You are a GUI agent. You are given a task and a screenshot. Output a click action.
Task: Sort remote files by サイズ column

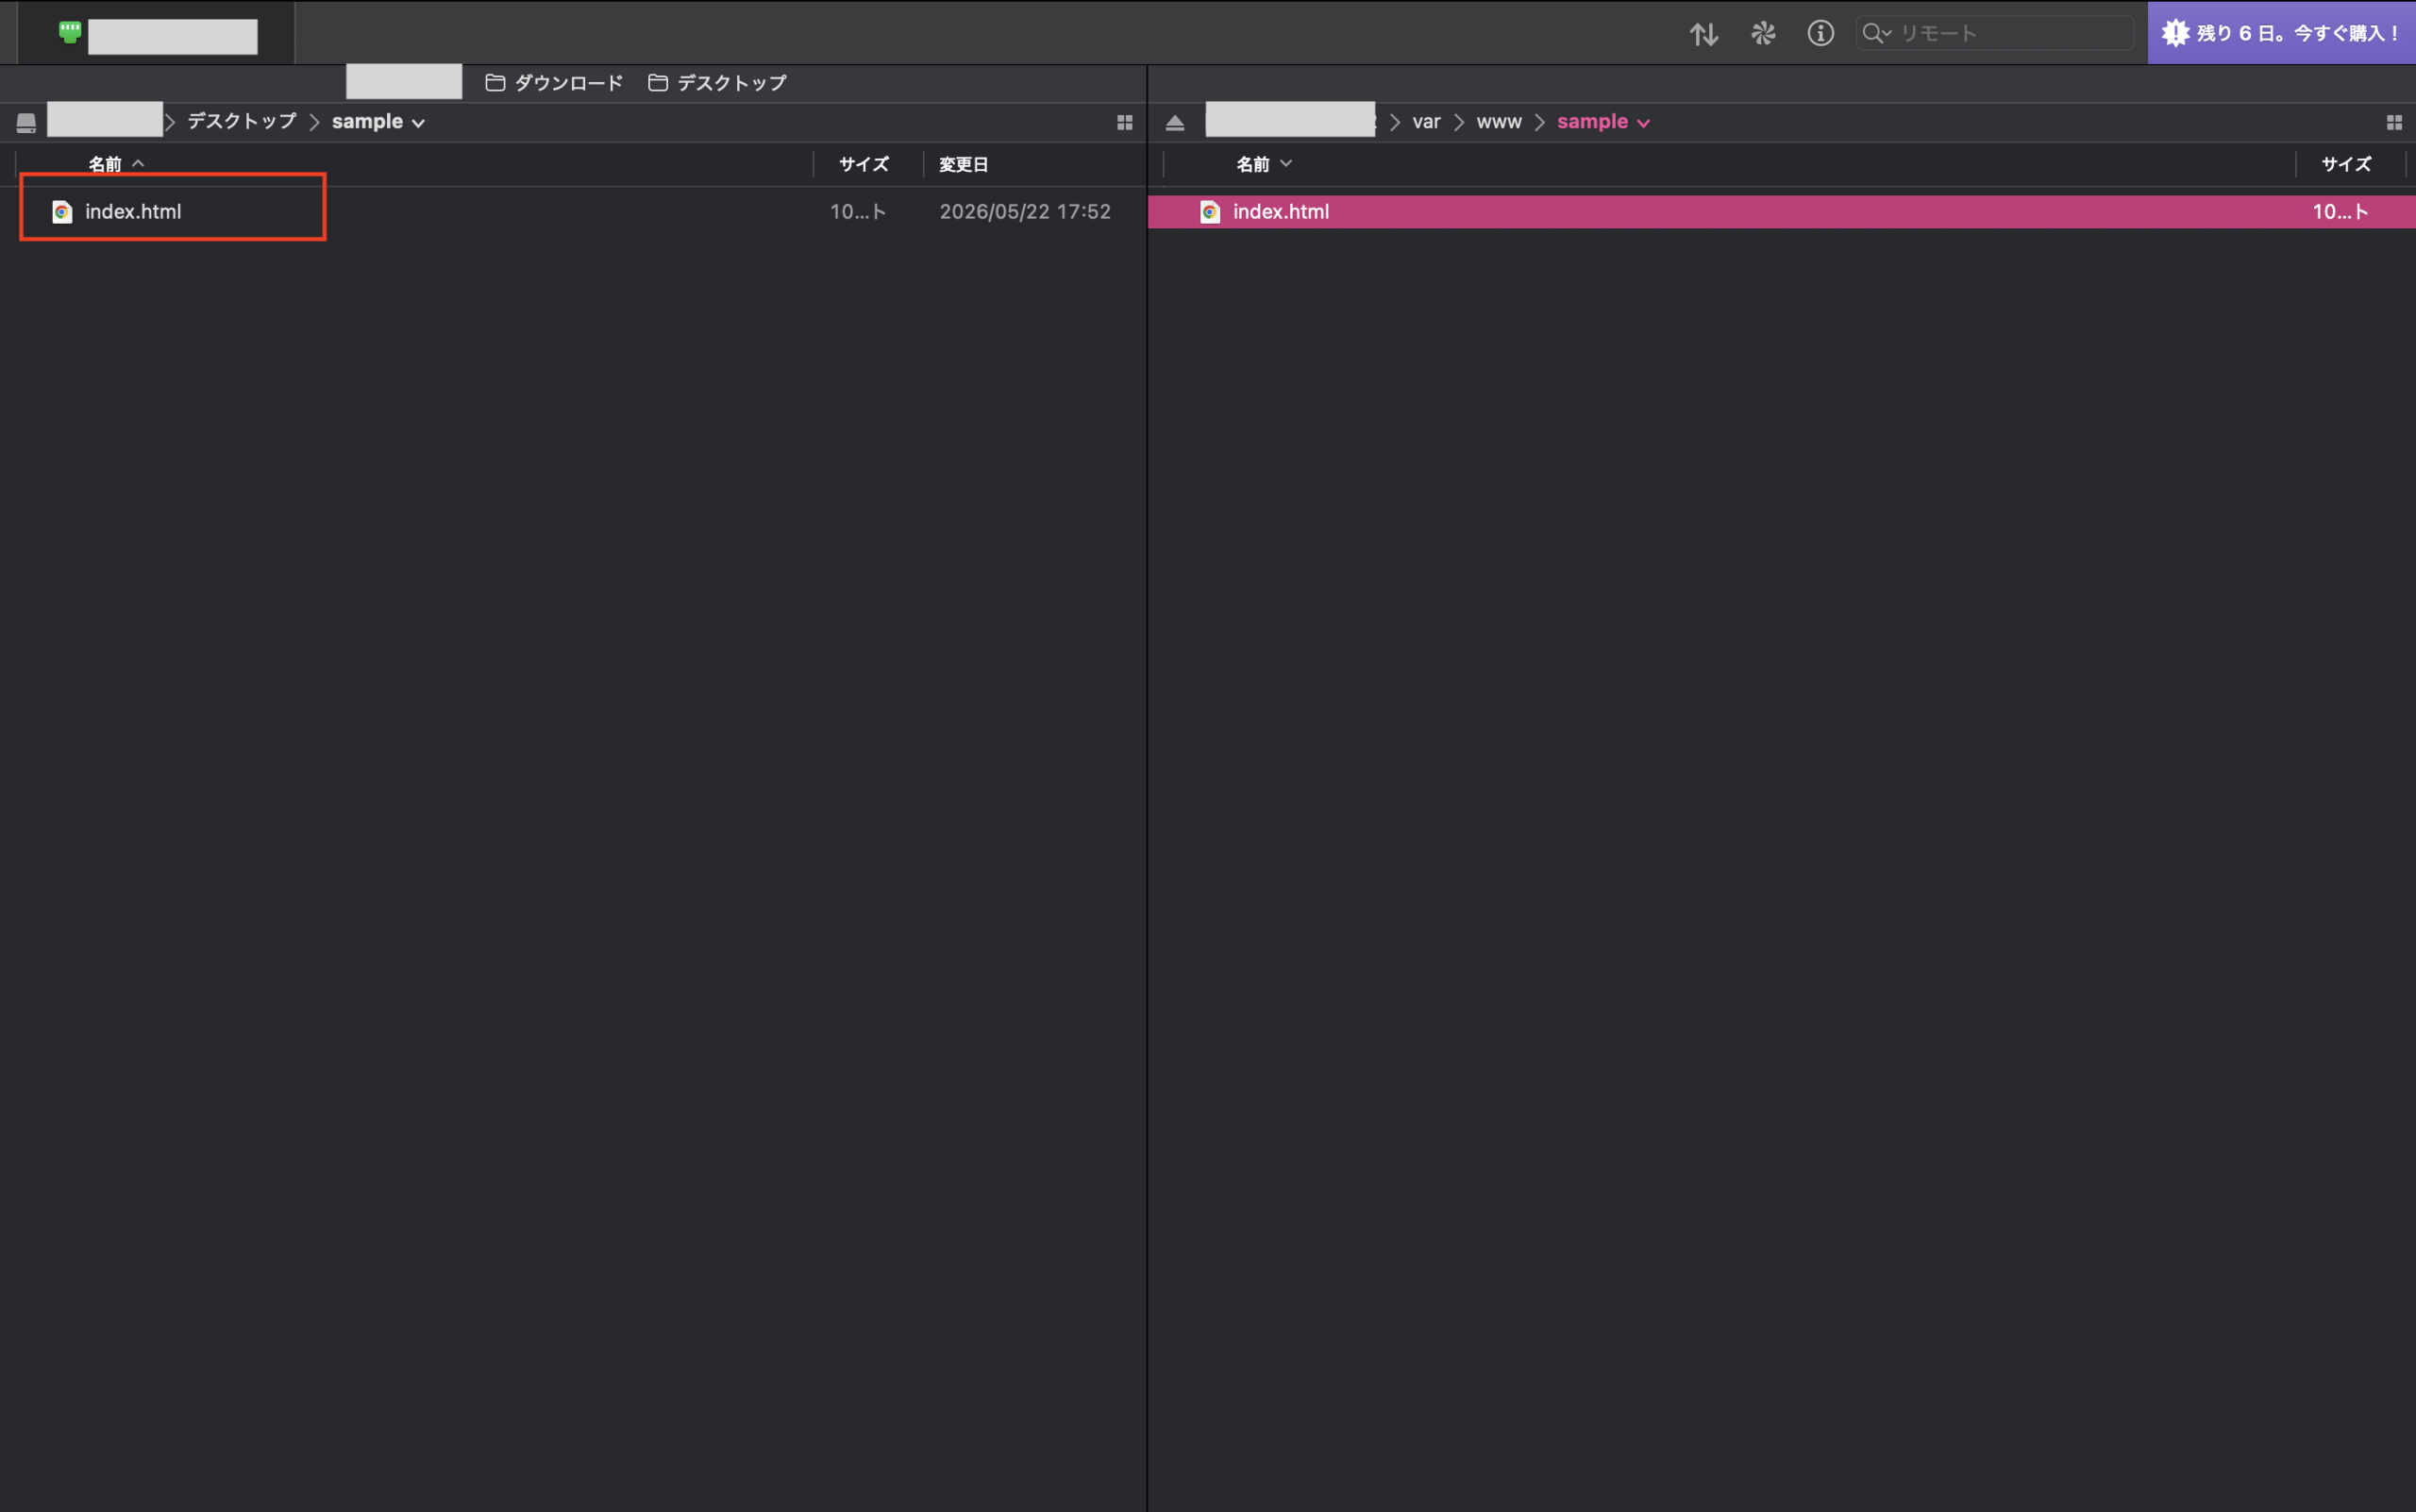click(x=2346, y=164)
